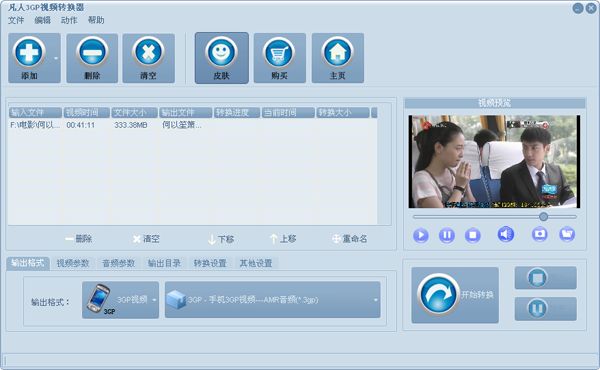
Task: Click the pause conversion button
Action: click(x=546, y=308)
